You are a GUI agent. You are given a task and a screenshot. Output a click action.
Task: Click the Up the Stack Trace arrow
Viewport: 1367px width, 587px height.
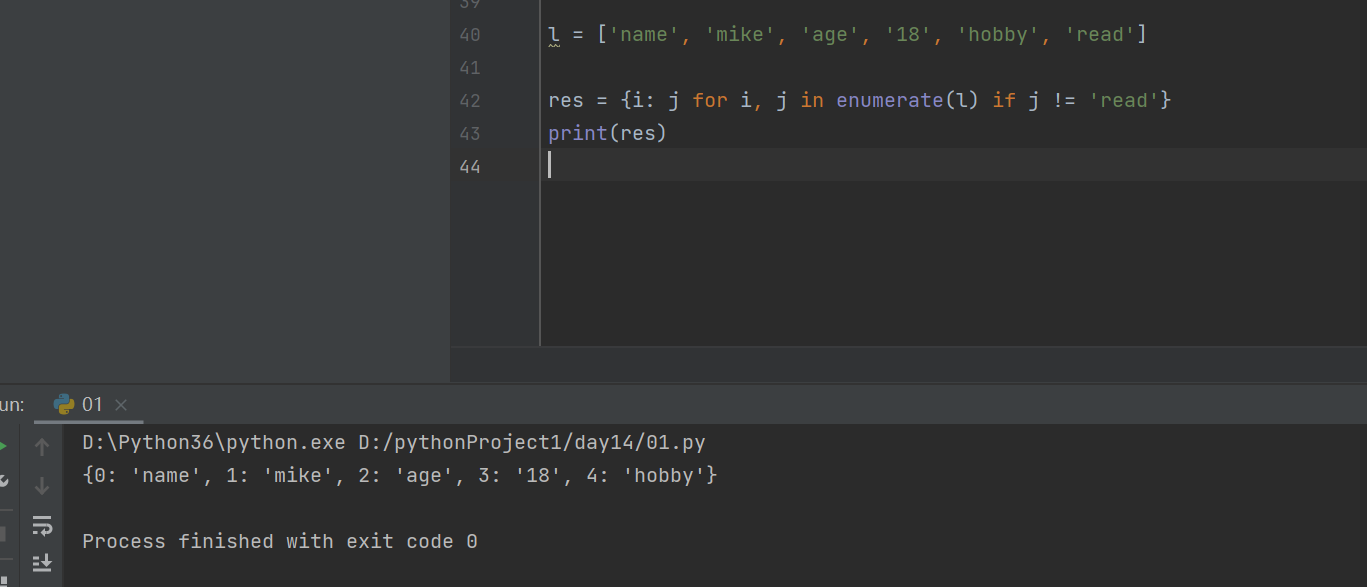tap(42, 447)
